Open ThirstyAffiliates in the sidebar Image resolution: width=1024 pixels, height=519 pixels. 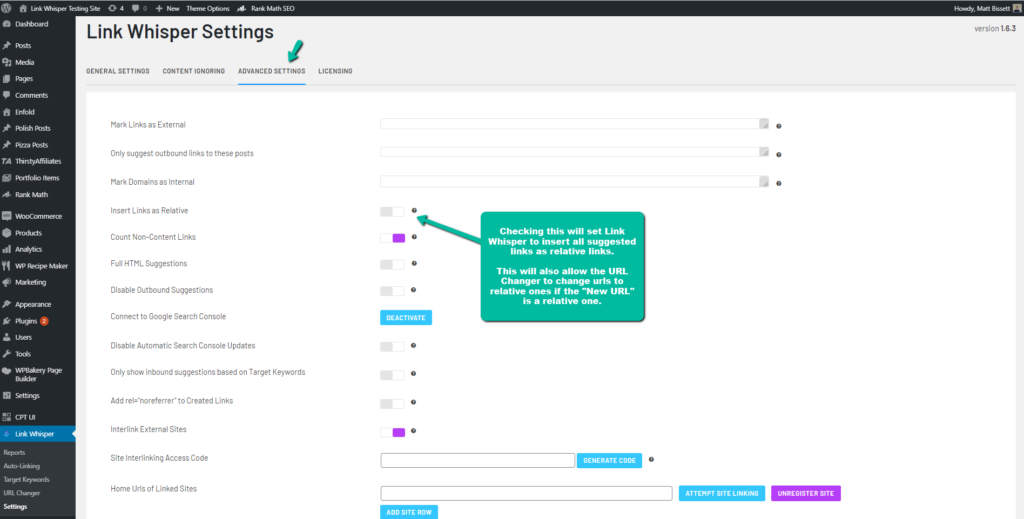37,161
